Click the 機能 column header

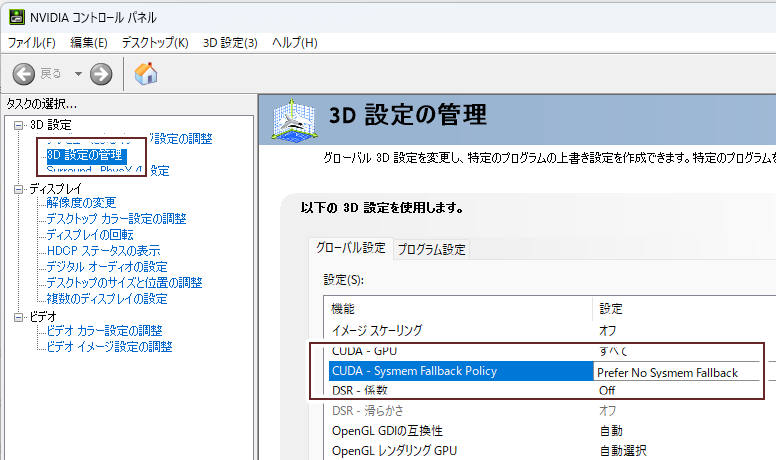pyautogui.click(x=458, y=309)
